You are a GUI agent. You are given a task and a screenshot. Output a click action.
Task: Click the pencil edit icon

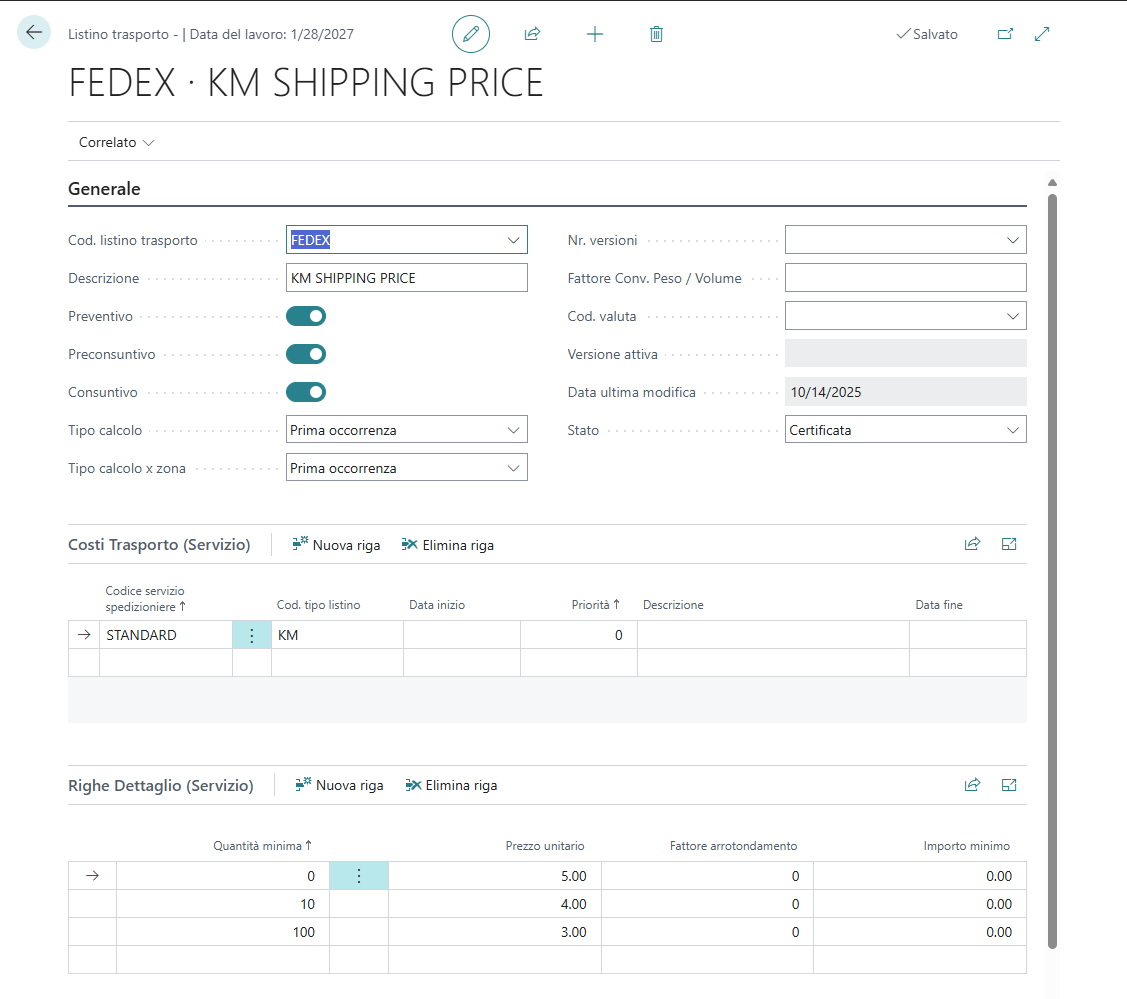pyautogui.click(x=471, y=34)
